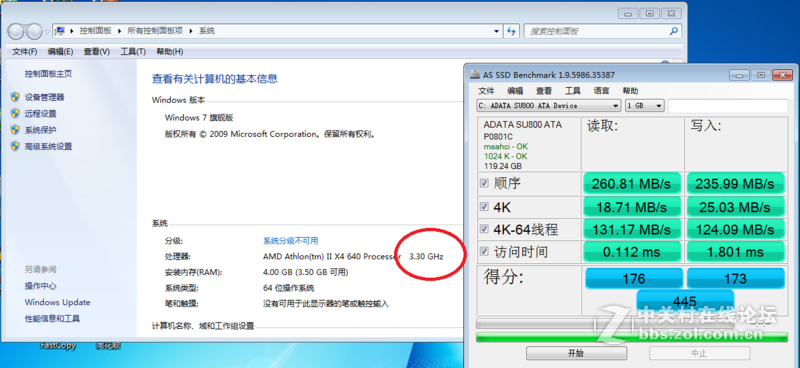
Task: Click the read score value 176
Action: tap(634, 279)
